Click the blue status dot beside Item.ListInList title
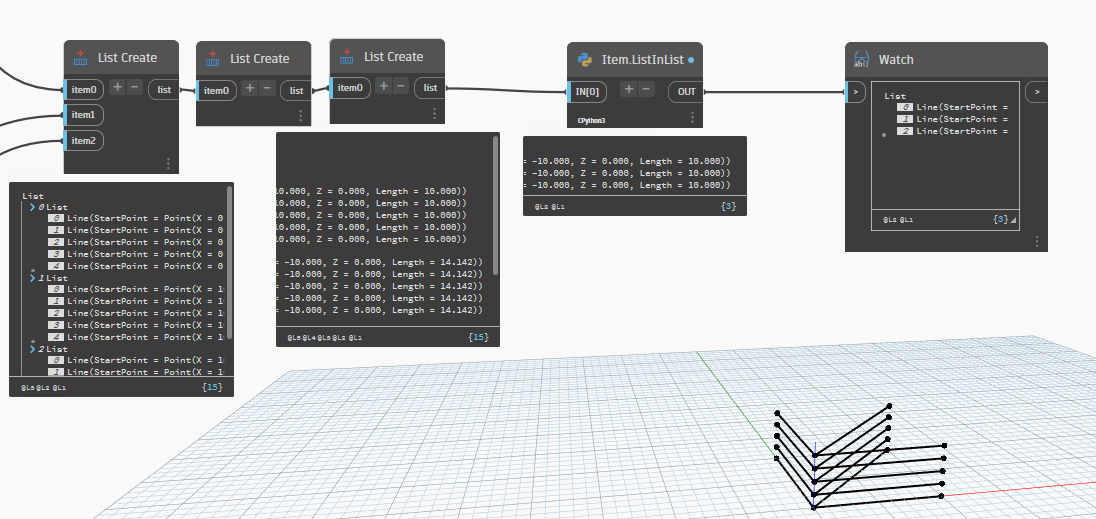The height and width of the screenshot is (519, 1096). coord(691,60)
